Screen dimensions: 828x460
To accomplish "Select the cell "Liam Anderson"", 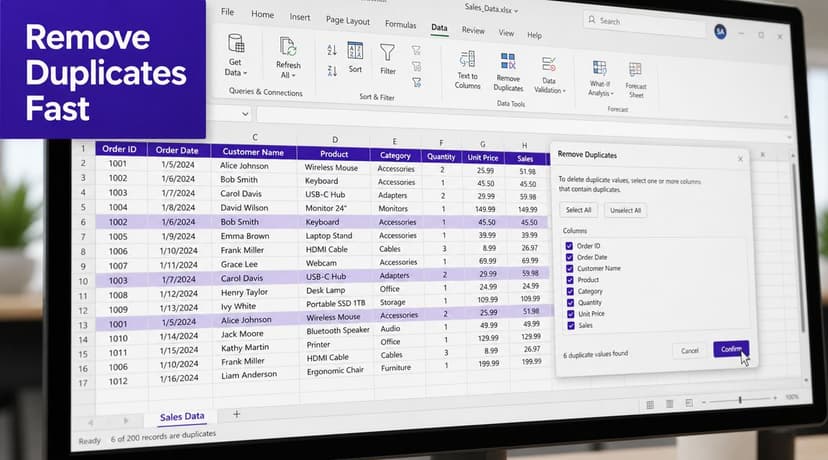I will pos(249,374).
